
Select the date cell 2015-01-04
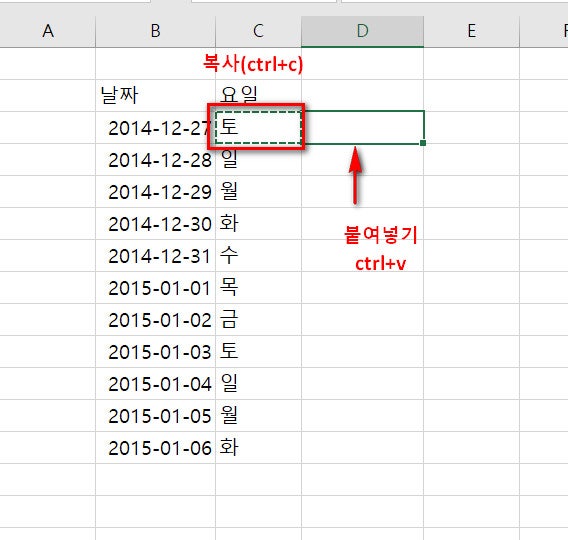[x=155, y=384]
